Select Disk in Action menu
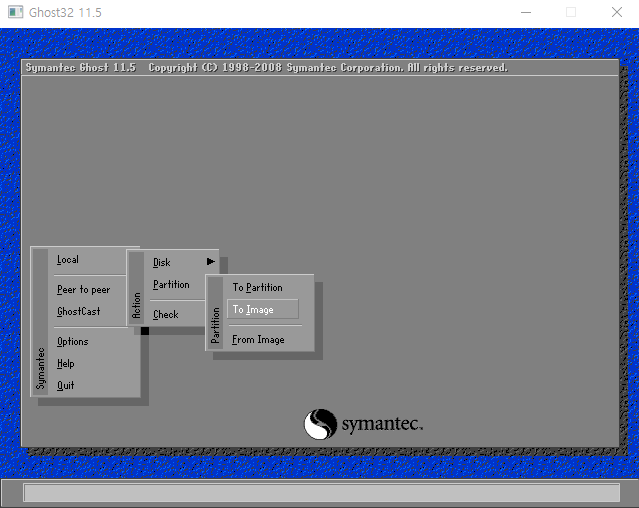Screen dimensions: 639x508 point(162,263)
